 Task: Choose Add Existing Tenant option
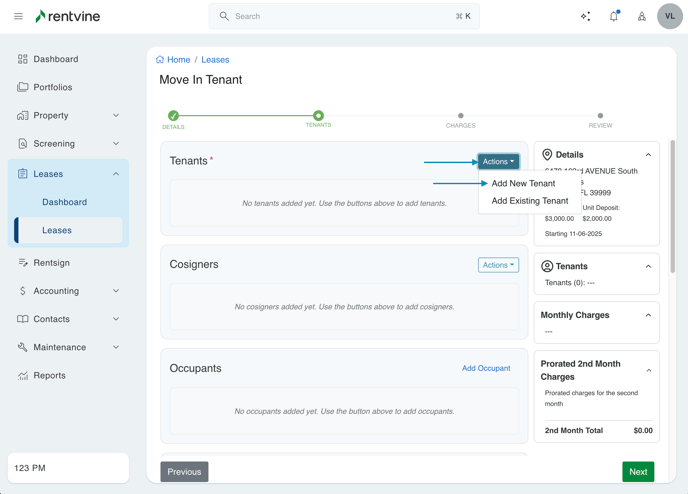coord(530,201)
